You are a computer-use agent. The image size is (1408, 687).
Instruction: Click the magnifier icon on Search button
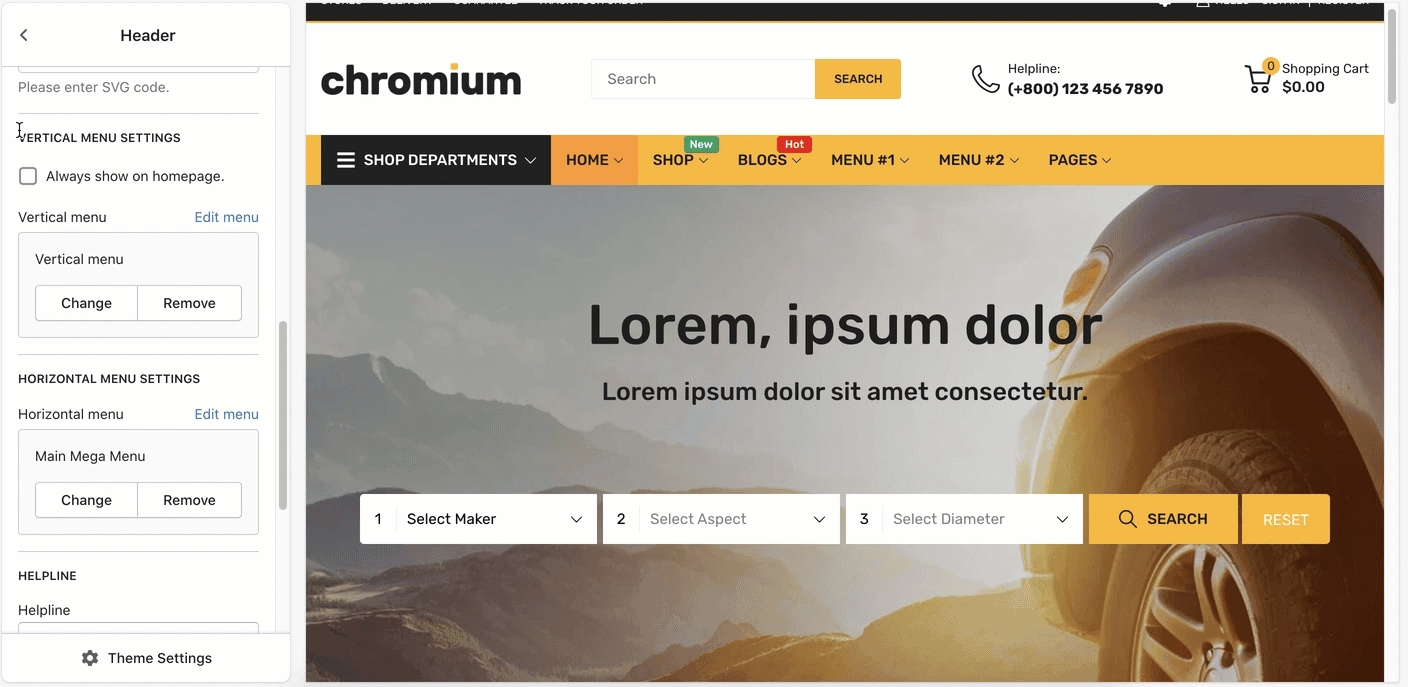coord(1127,519)
